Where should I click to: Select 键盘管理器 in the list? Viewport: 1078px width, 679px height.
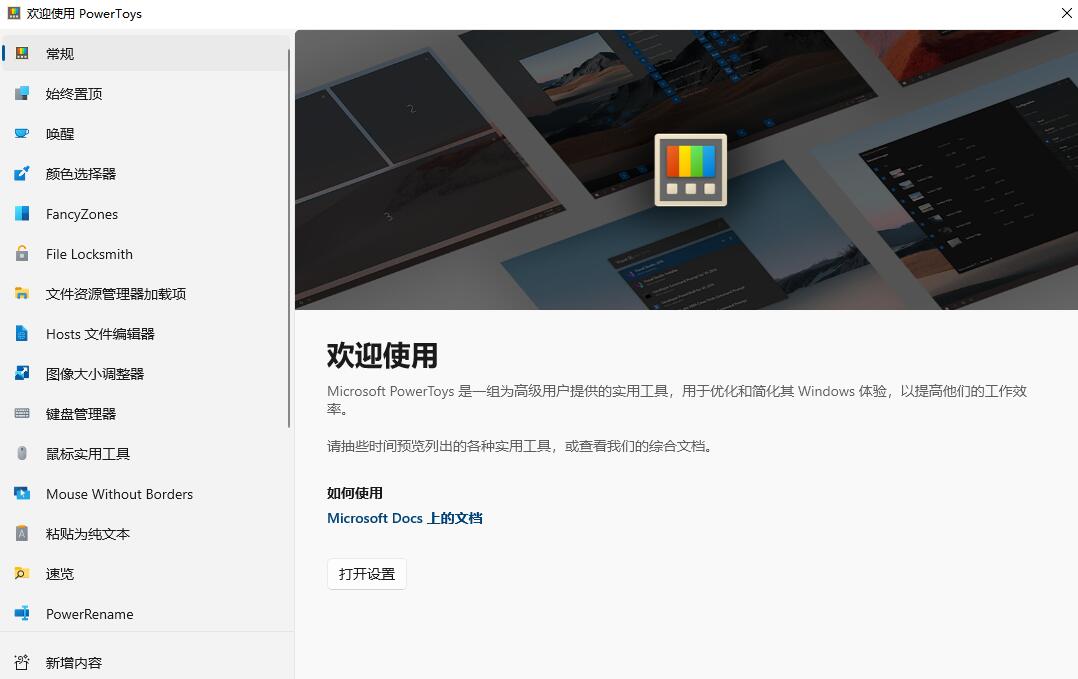tap(145, 413)
